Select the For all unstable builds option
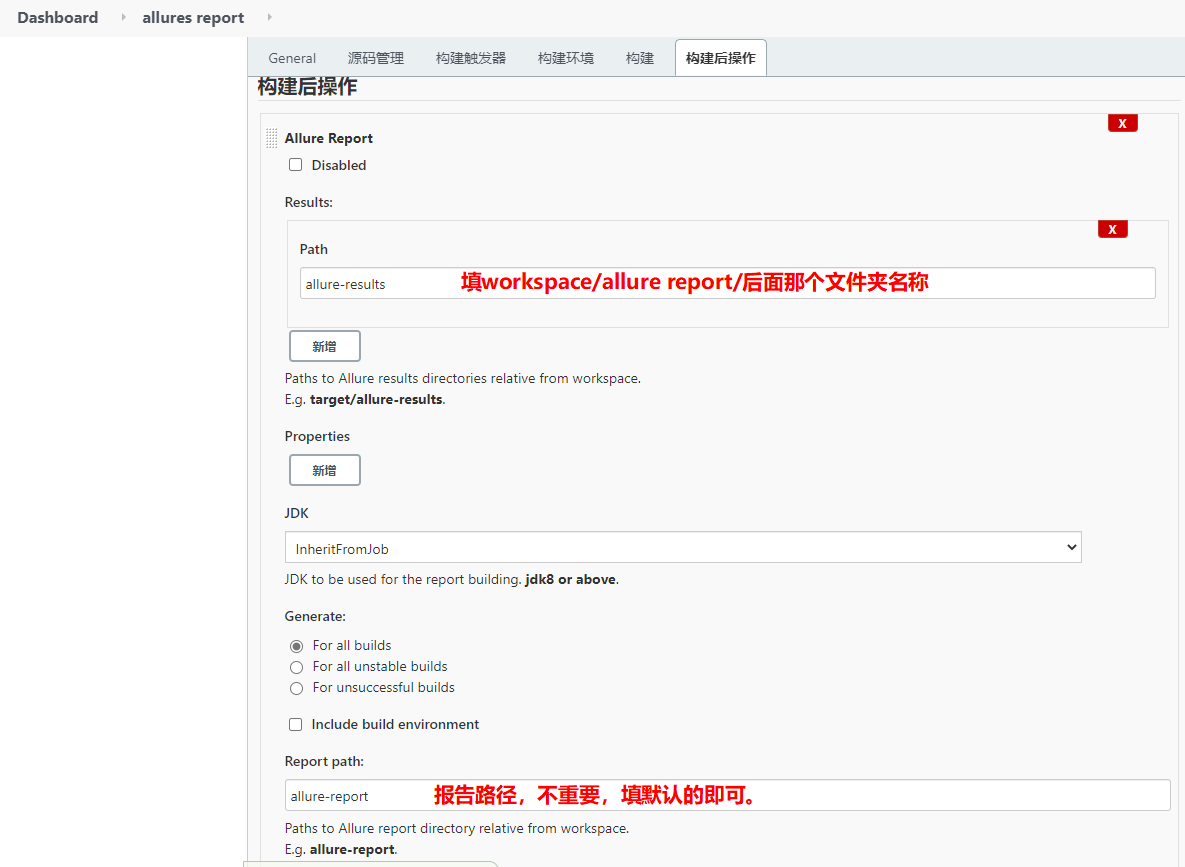This screenshot has width=1185, height=867. (296, 667)
